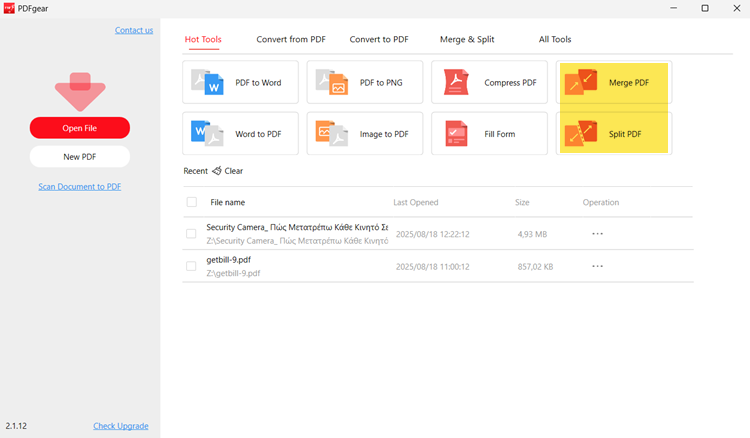Choose the Word to PDF text label
The width and height of the screenshot is (750, 438).
[x=258, y=134]
